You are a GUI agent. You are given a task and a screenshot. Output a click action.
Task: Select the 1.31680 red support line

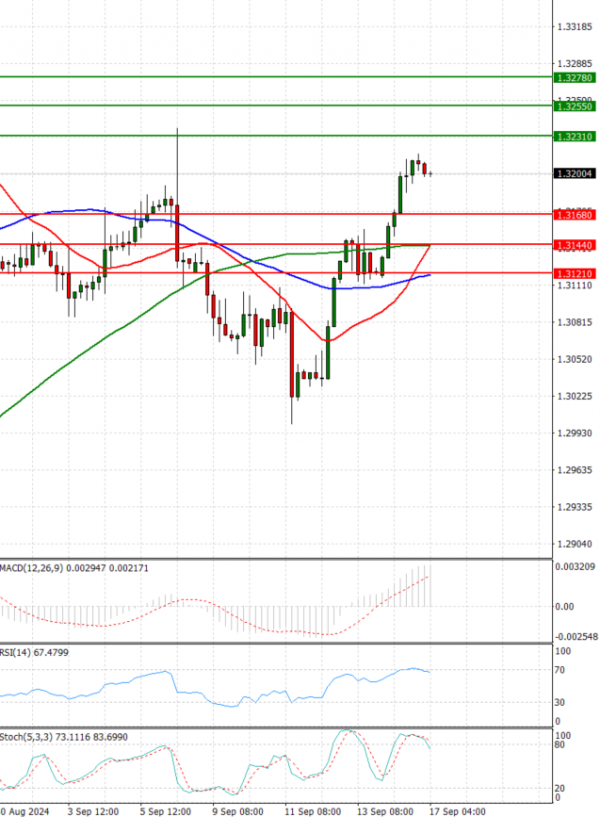coord(276,214)
